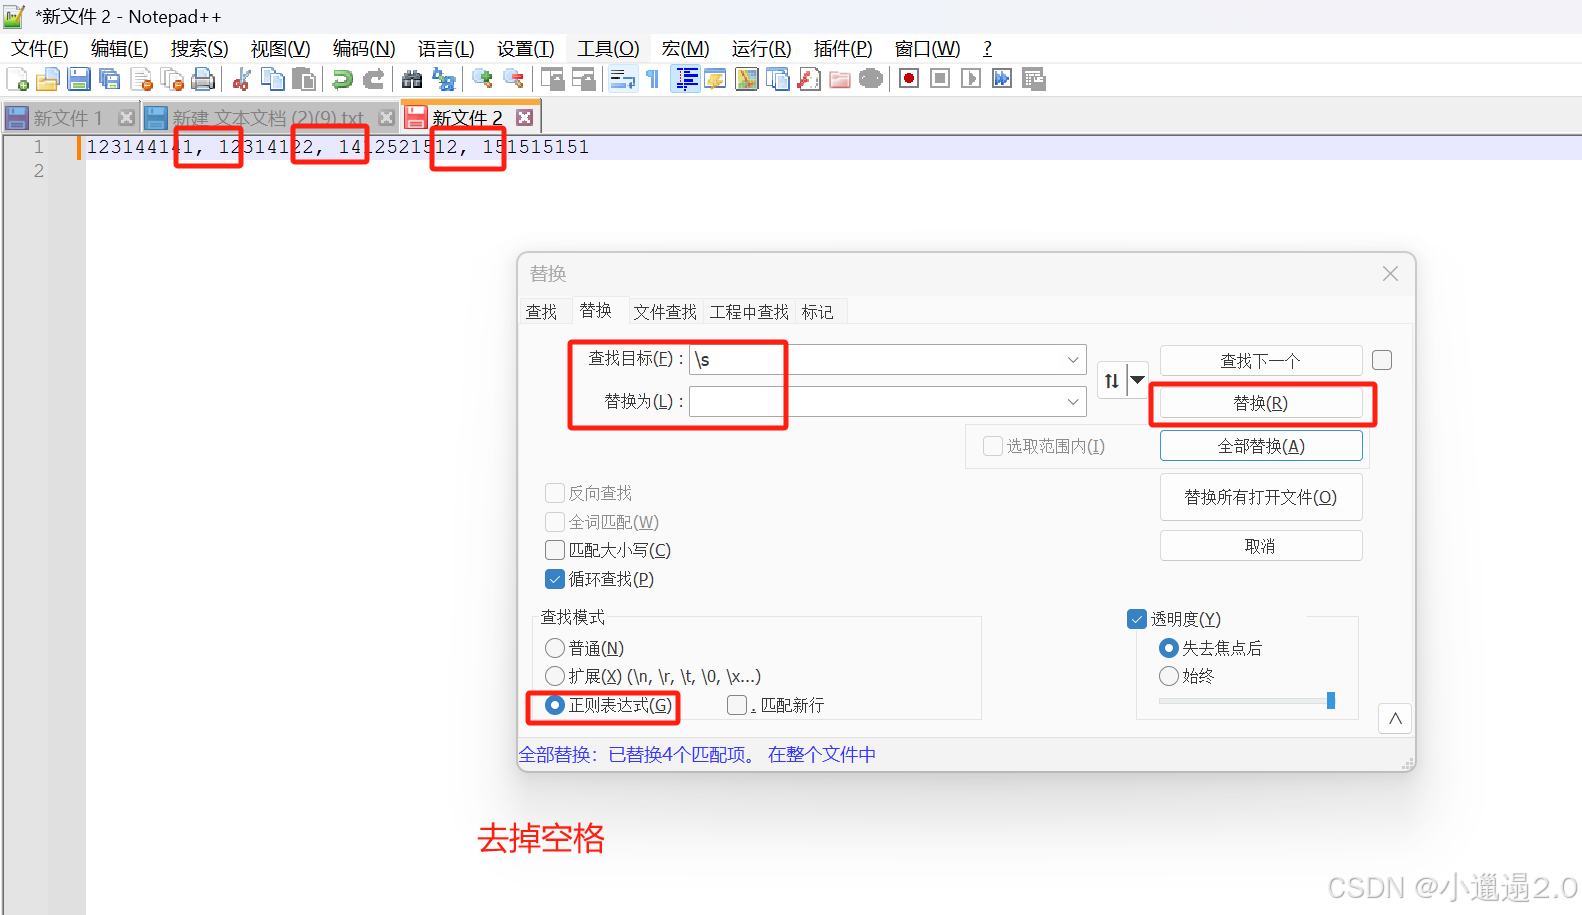Expand the 查找目标 history dropdown
This screenshot has width=1582, height=915.
[1073, 359]
